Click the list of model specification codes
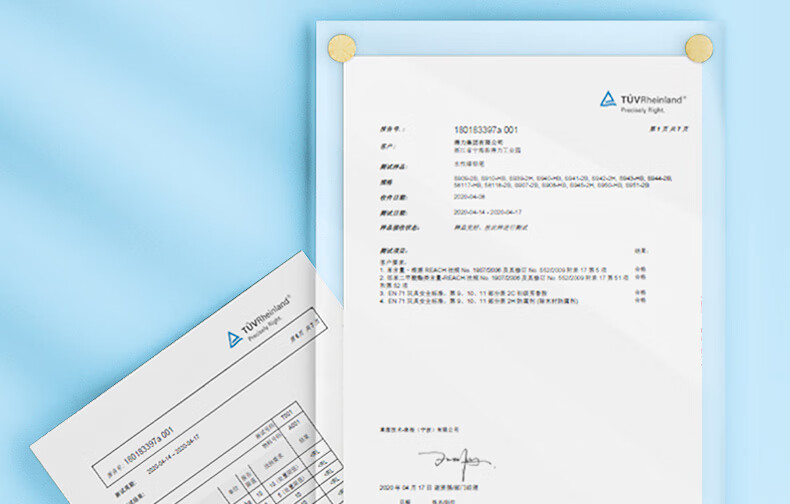 [563, 181]
